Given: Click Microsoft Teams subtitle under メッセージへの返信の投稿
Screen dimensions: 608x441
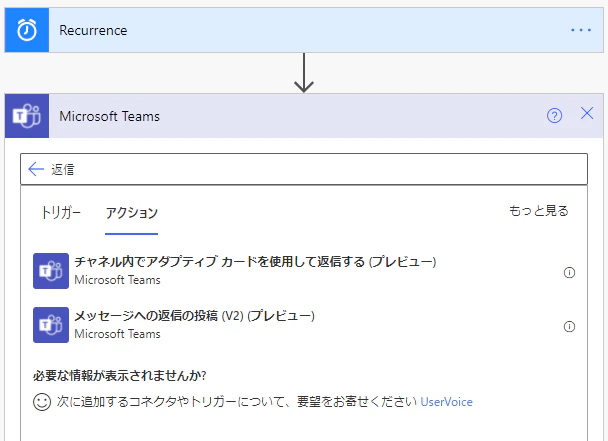Looking at the screenshot, I should (117, 334).
